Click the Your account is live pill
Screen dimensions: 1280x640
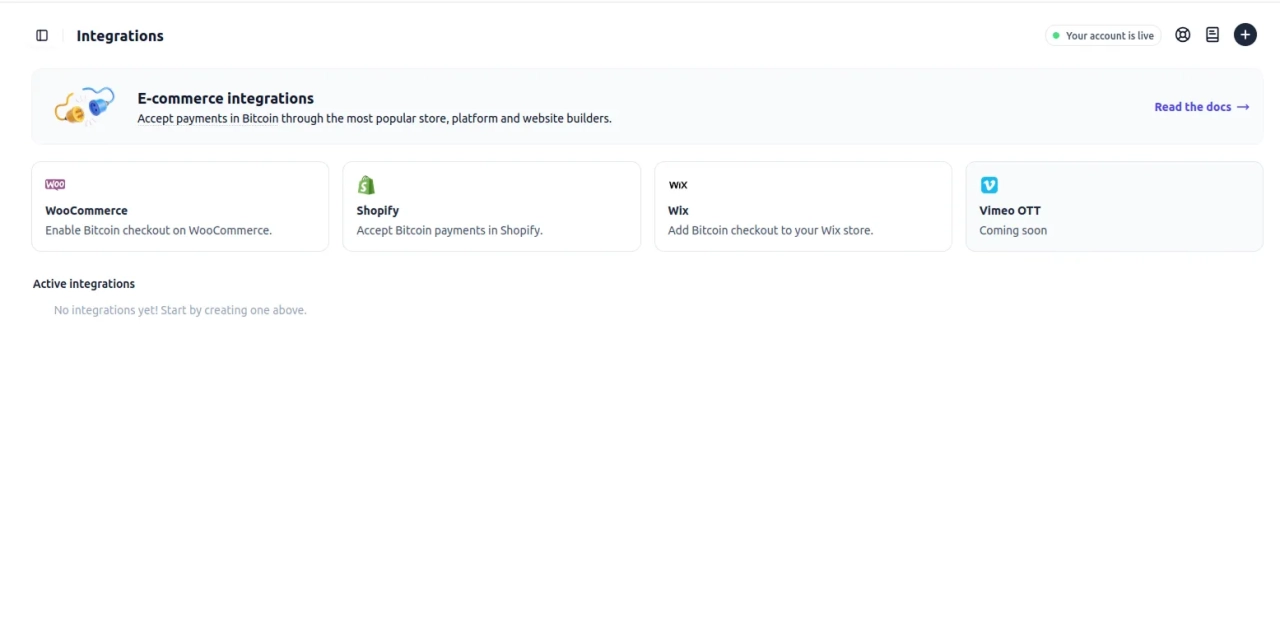click(x=1103, y=35)
